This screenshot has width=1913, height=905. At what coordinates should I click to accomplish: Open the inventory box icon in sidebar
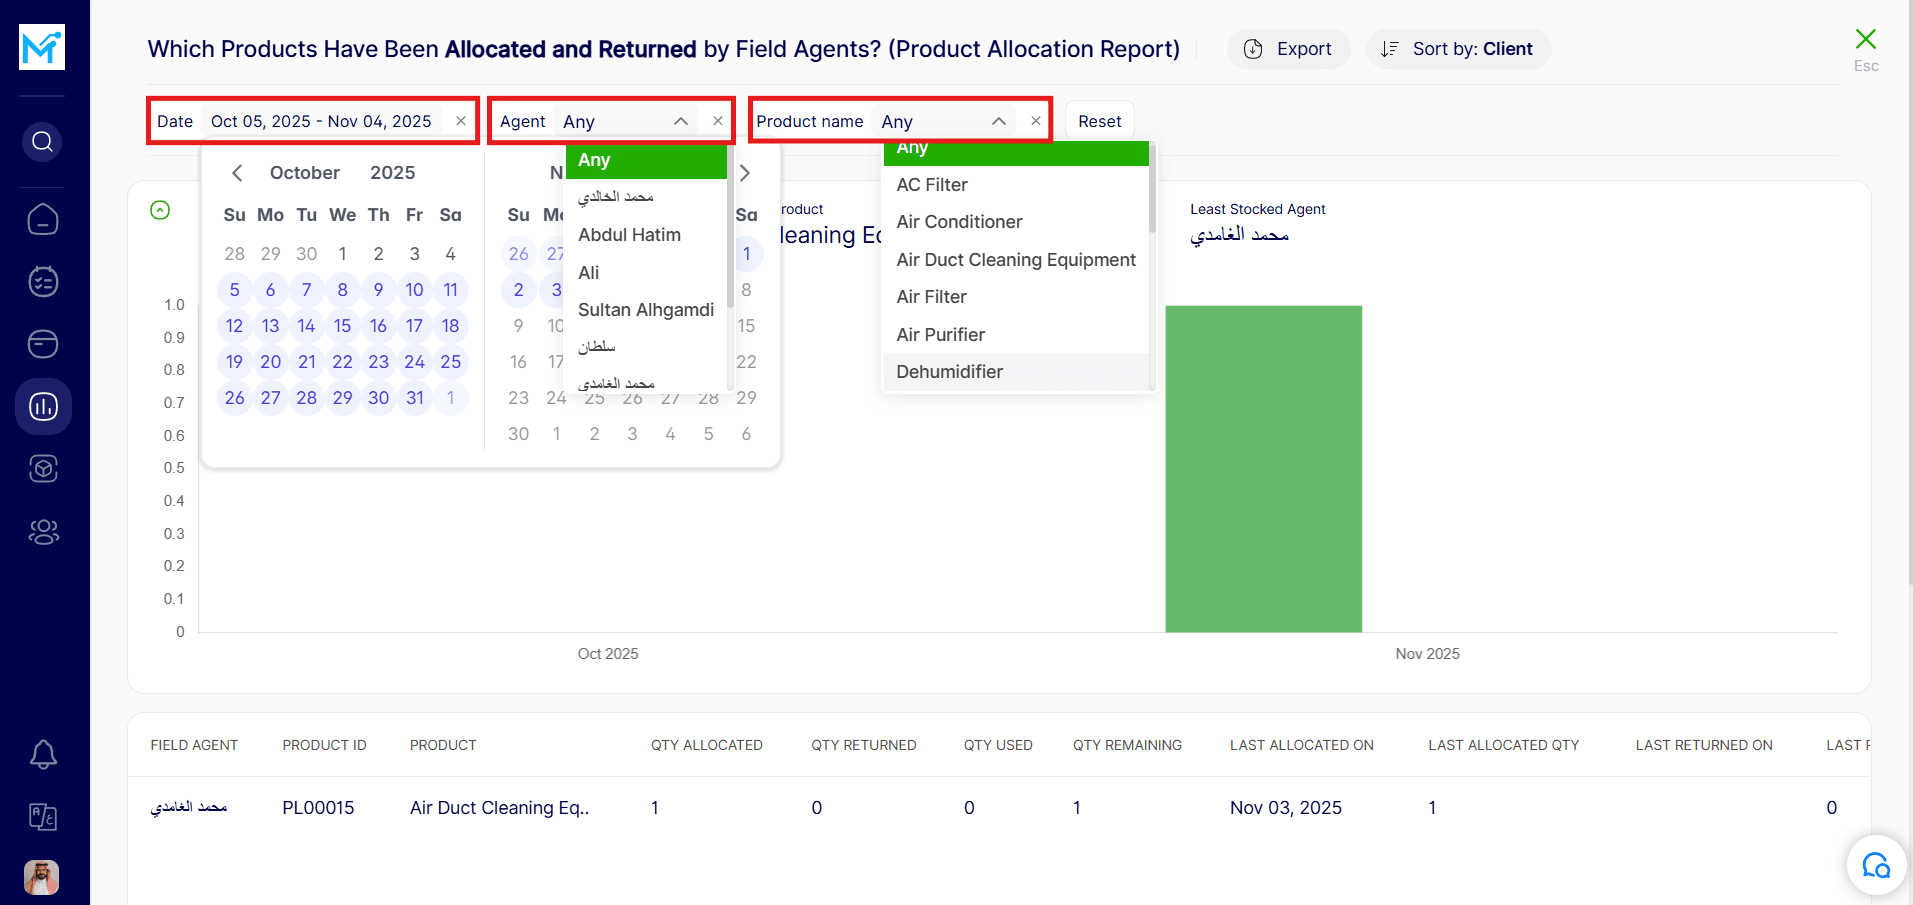43,469
